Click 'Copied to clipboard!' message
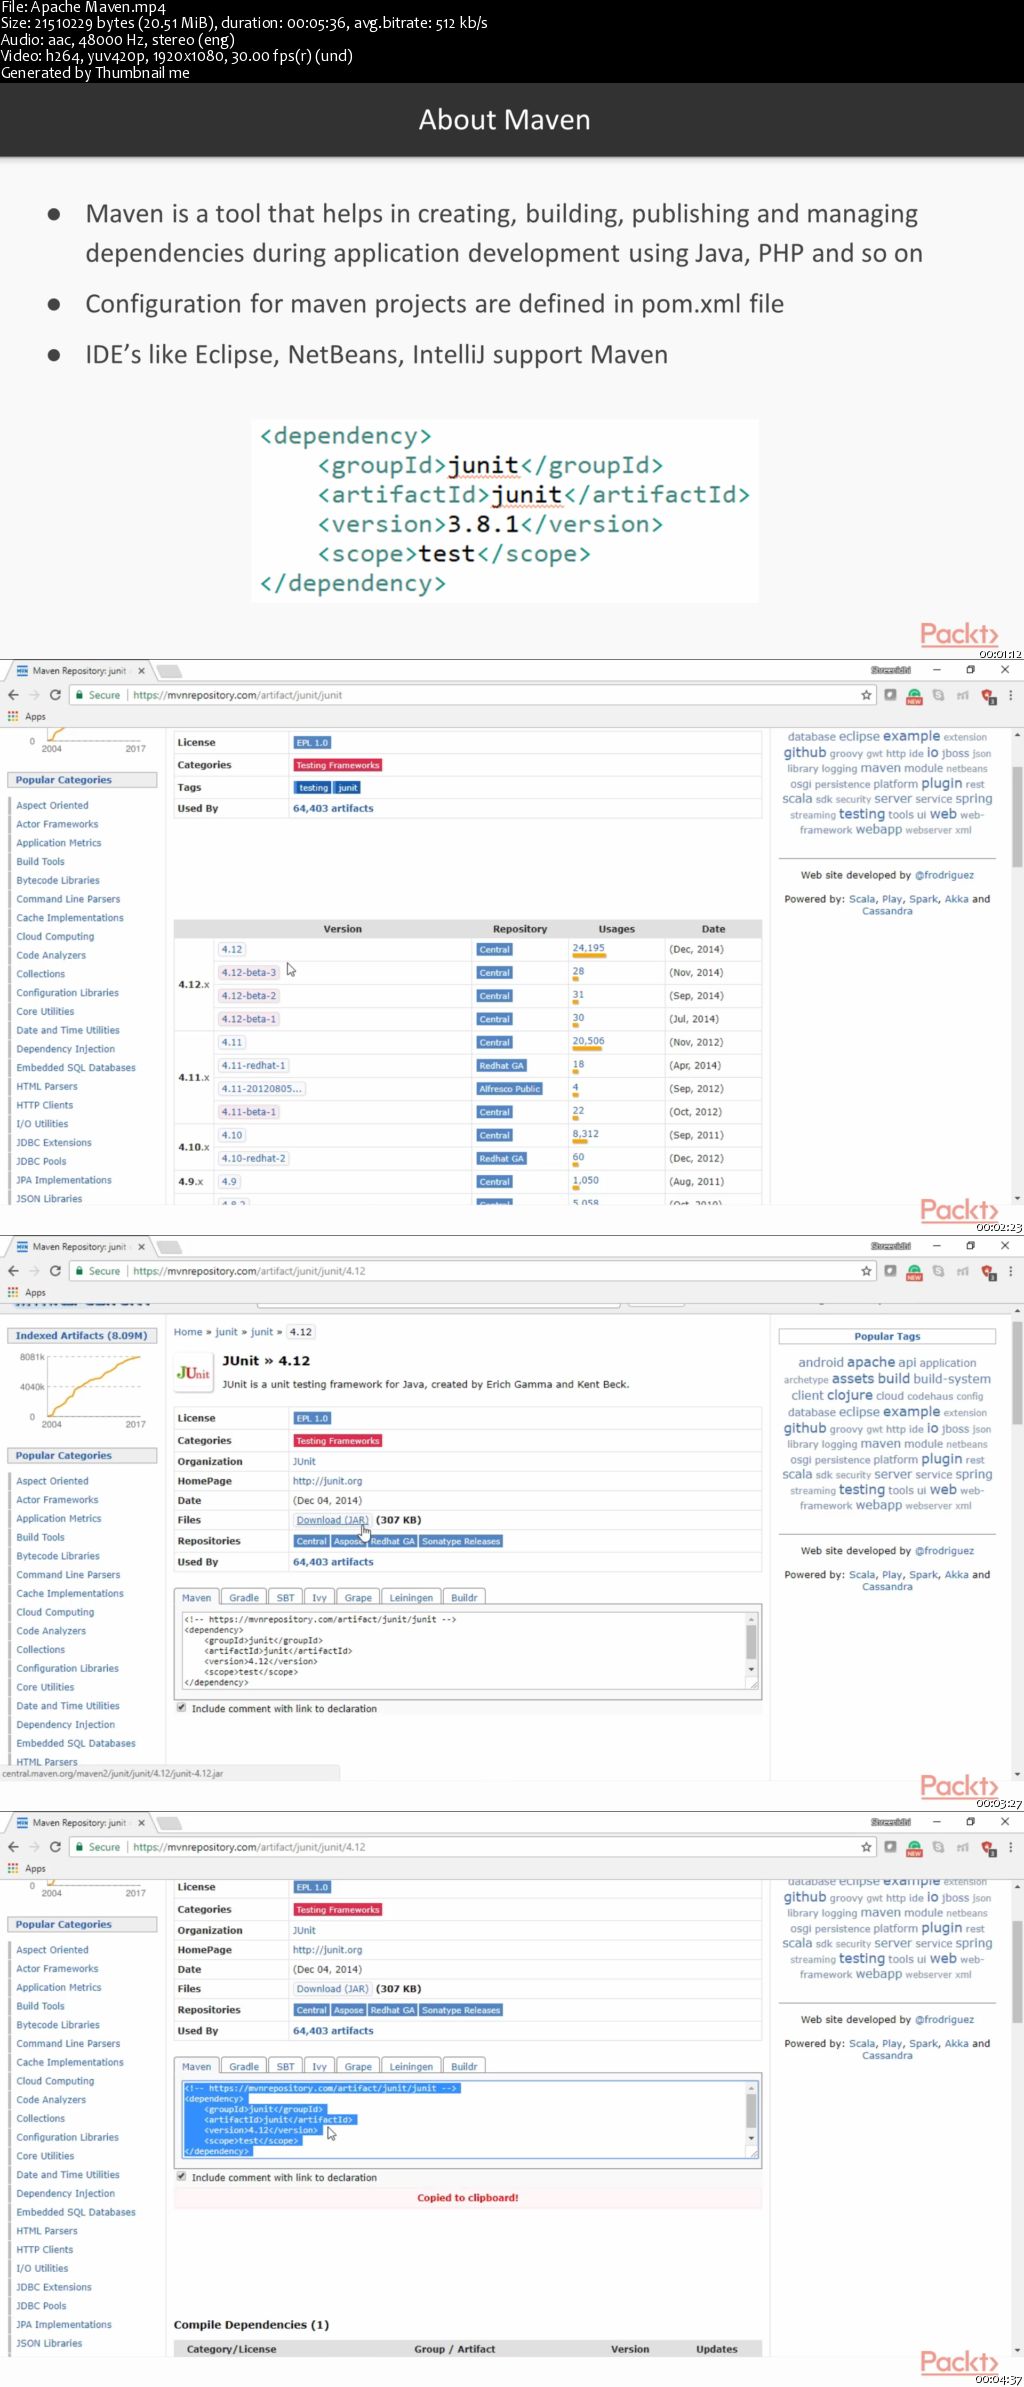Viewport: 1024px width, 2387px height. [x=468, y=2198]
